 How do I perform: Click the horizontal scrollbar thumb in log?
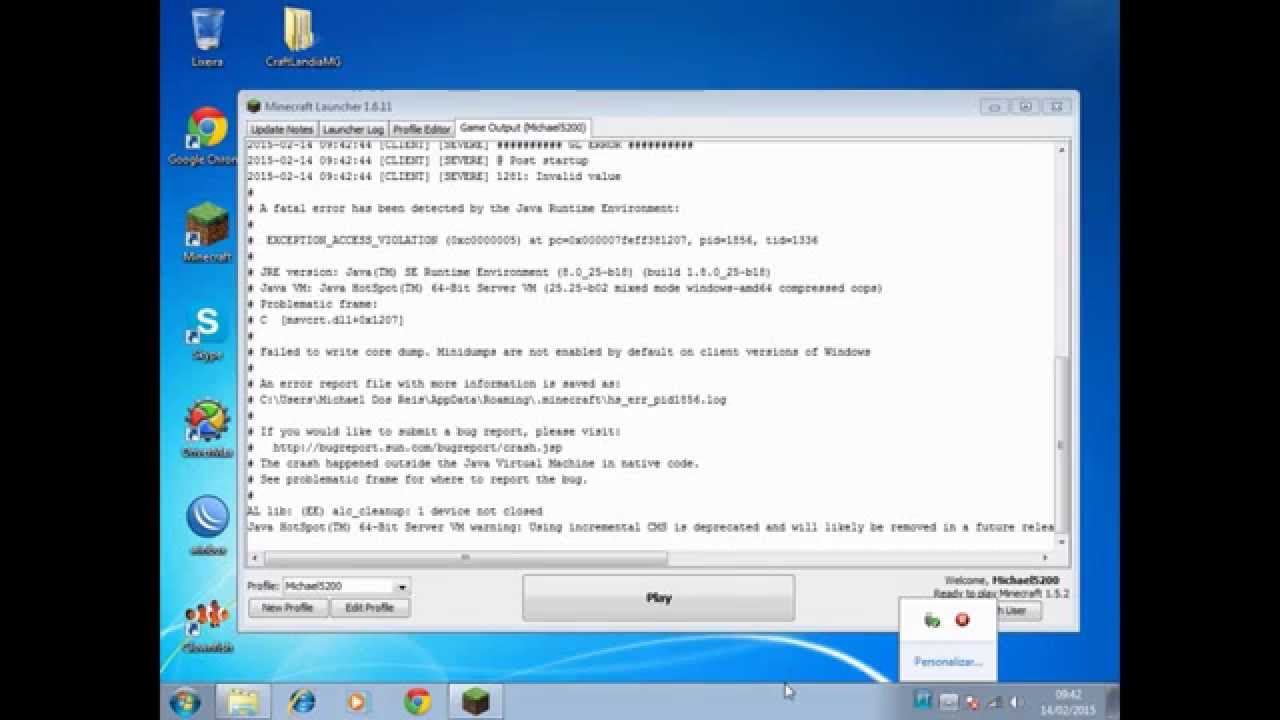coord(465,557)
